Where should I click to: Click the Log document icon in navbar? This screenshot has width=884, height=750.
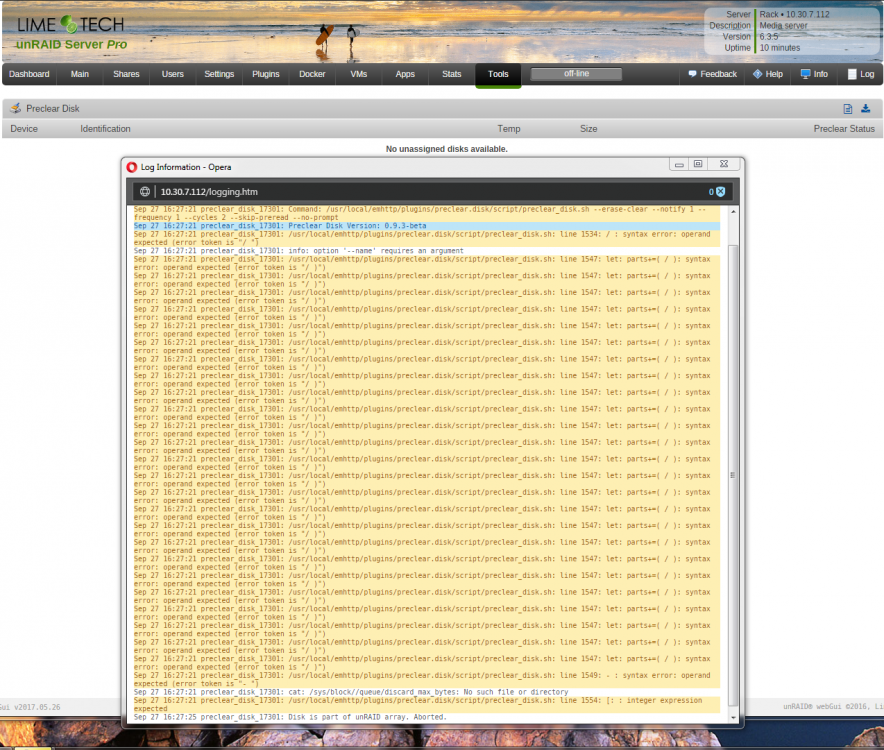(852, 74)
